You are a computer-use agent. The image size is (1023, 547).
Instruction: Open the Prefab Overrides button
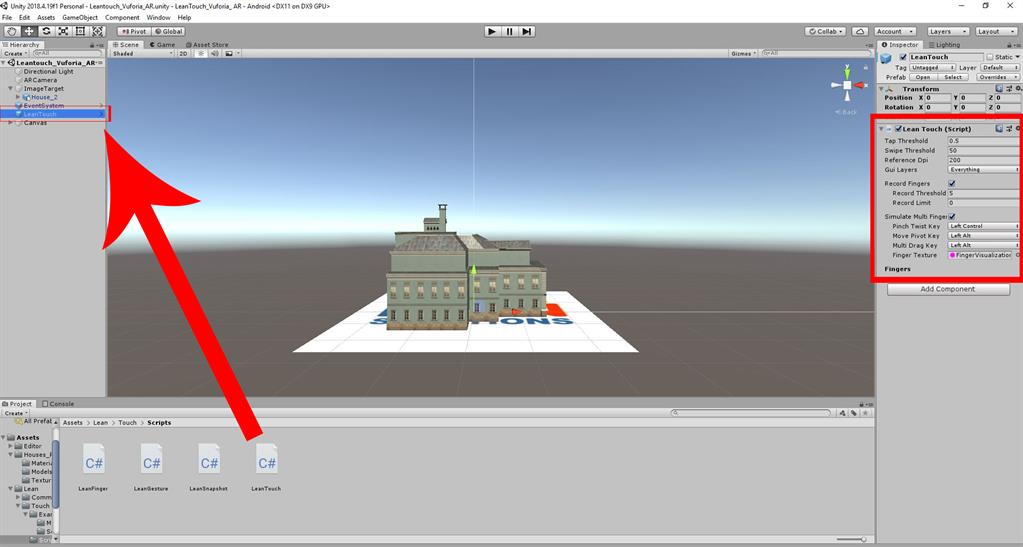(997, 77)
